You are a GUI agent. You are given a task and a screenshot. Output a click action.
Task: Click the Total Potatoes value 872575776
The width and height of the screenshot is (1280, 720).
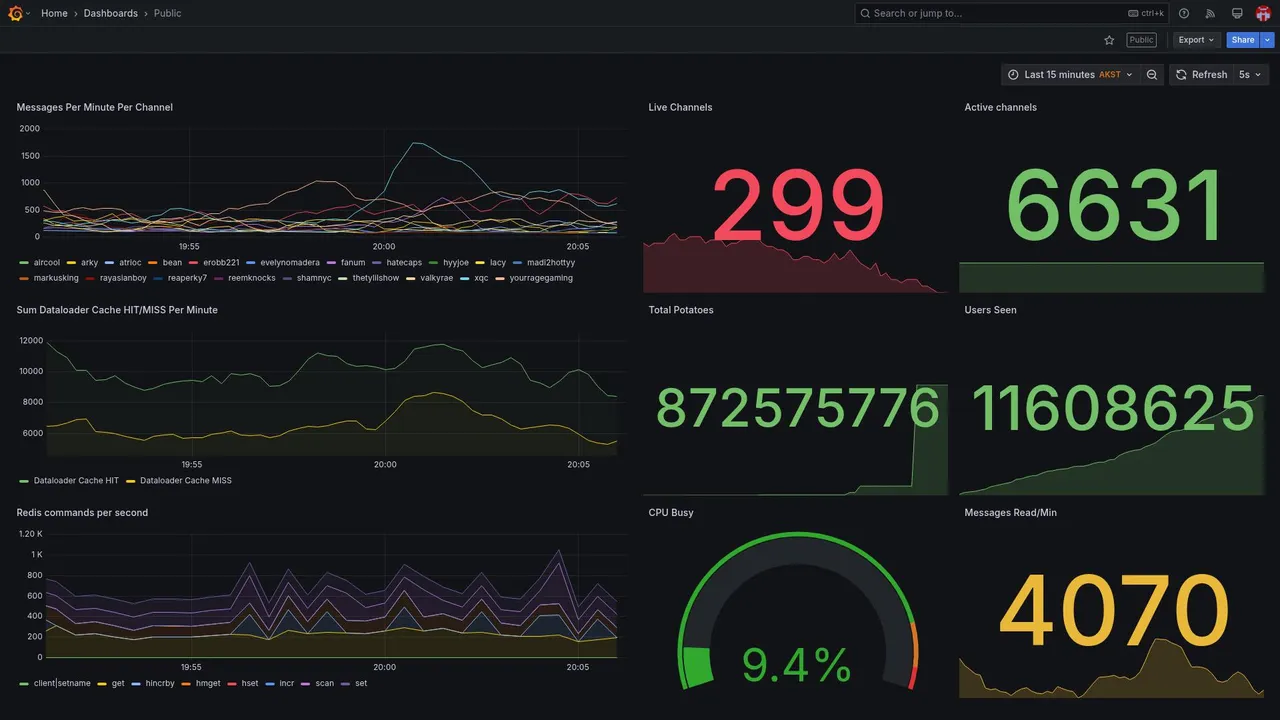click(798, 409)
